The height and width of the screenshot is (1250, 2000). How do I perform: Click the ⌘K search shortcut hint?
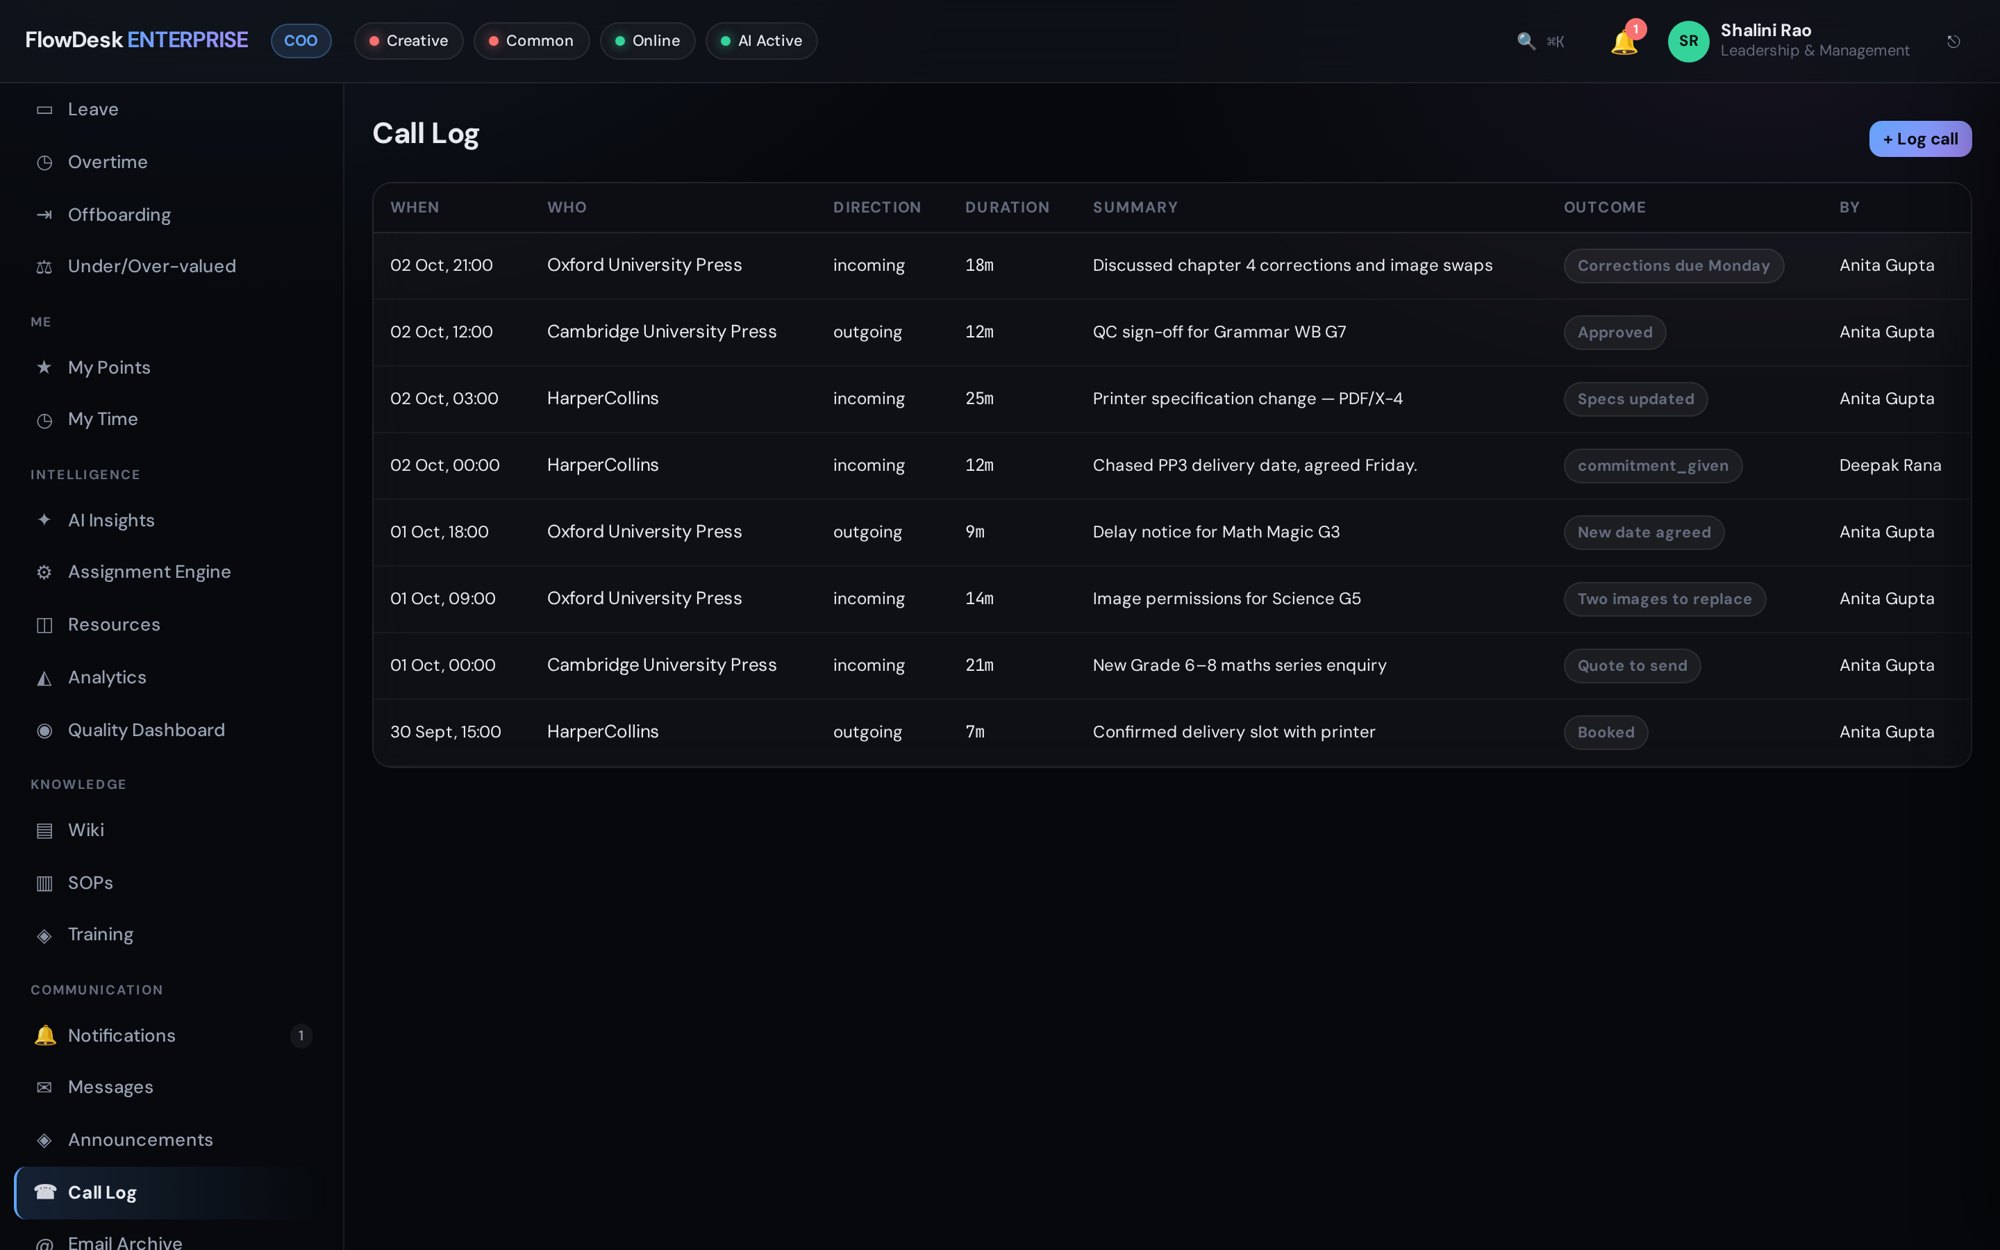click(x=1555, y=42)
